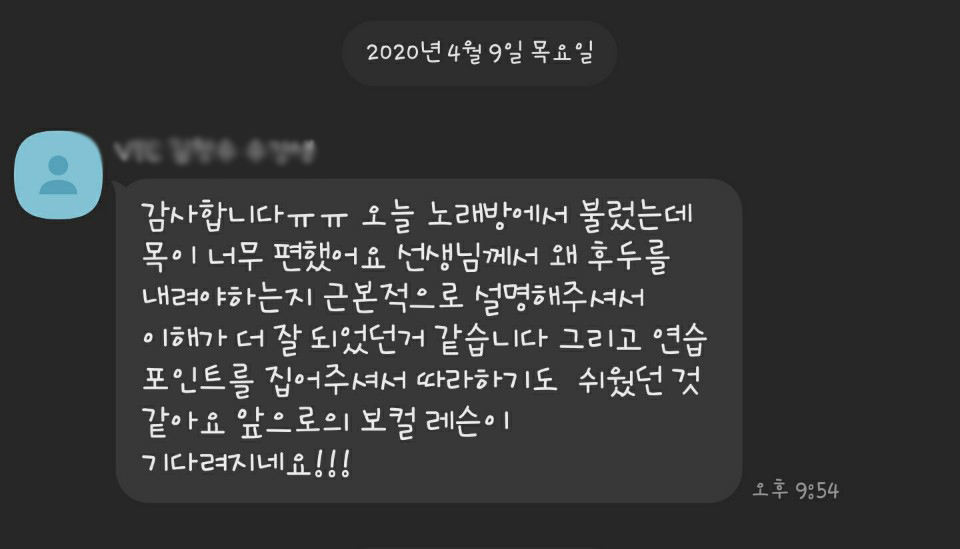
Task: Tap the word 따라하기도 in the message
Action: point(487,380)
